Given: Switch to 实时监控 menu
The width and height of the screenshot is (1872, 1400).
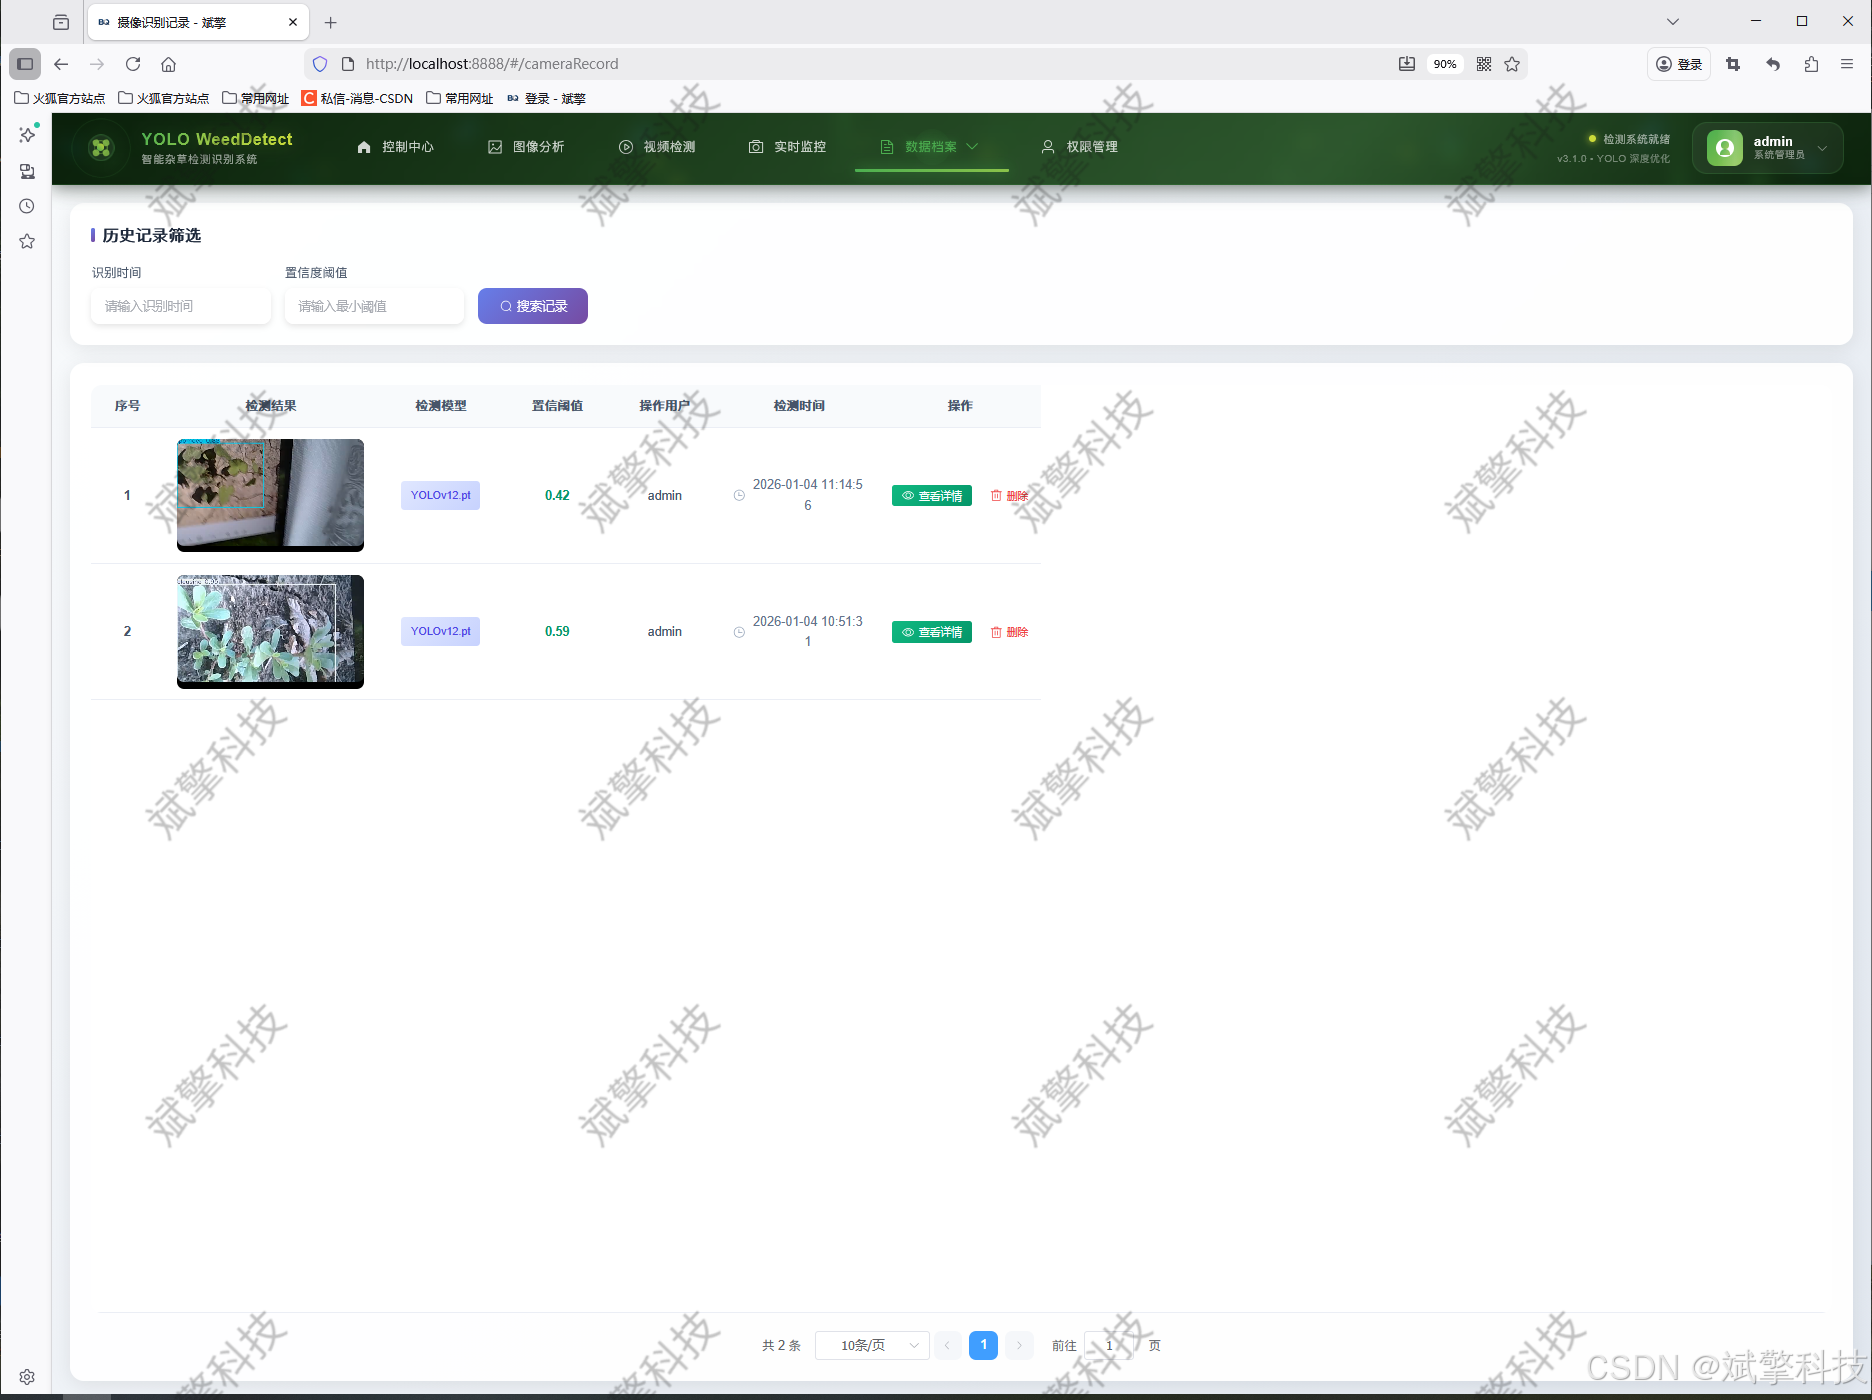Looking at the screenshot, I should pos(787,147).
